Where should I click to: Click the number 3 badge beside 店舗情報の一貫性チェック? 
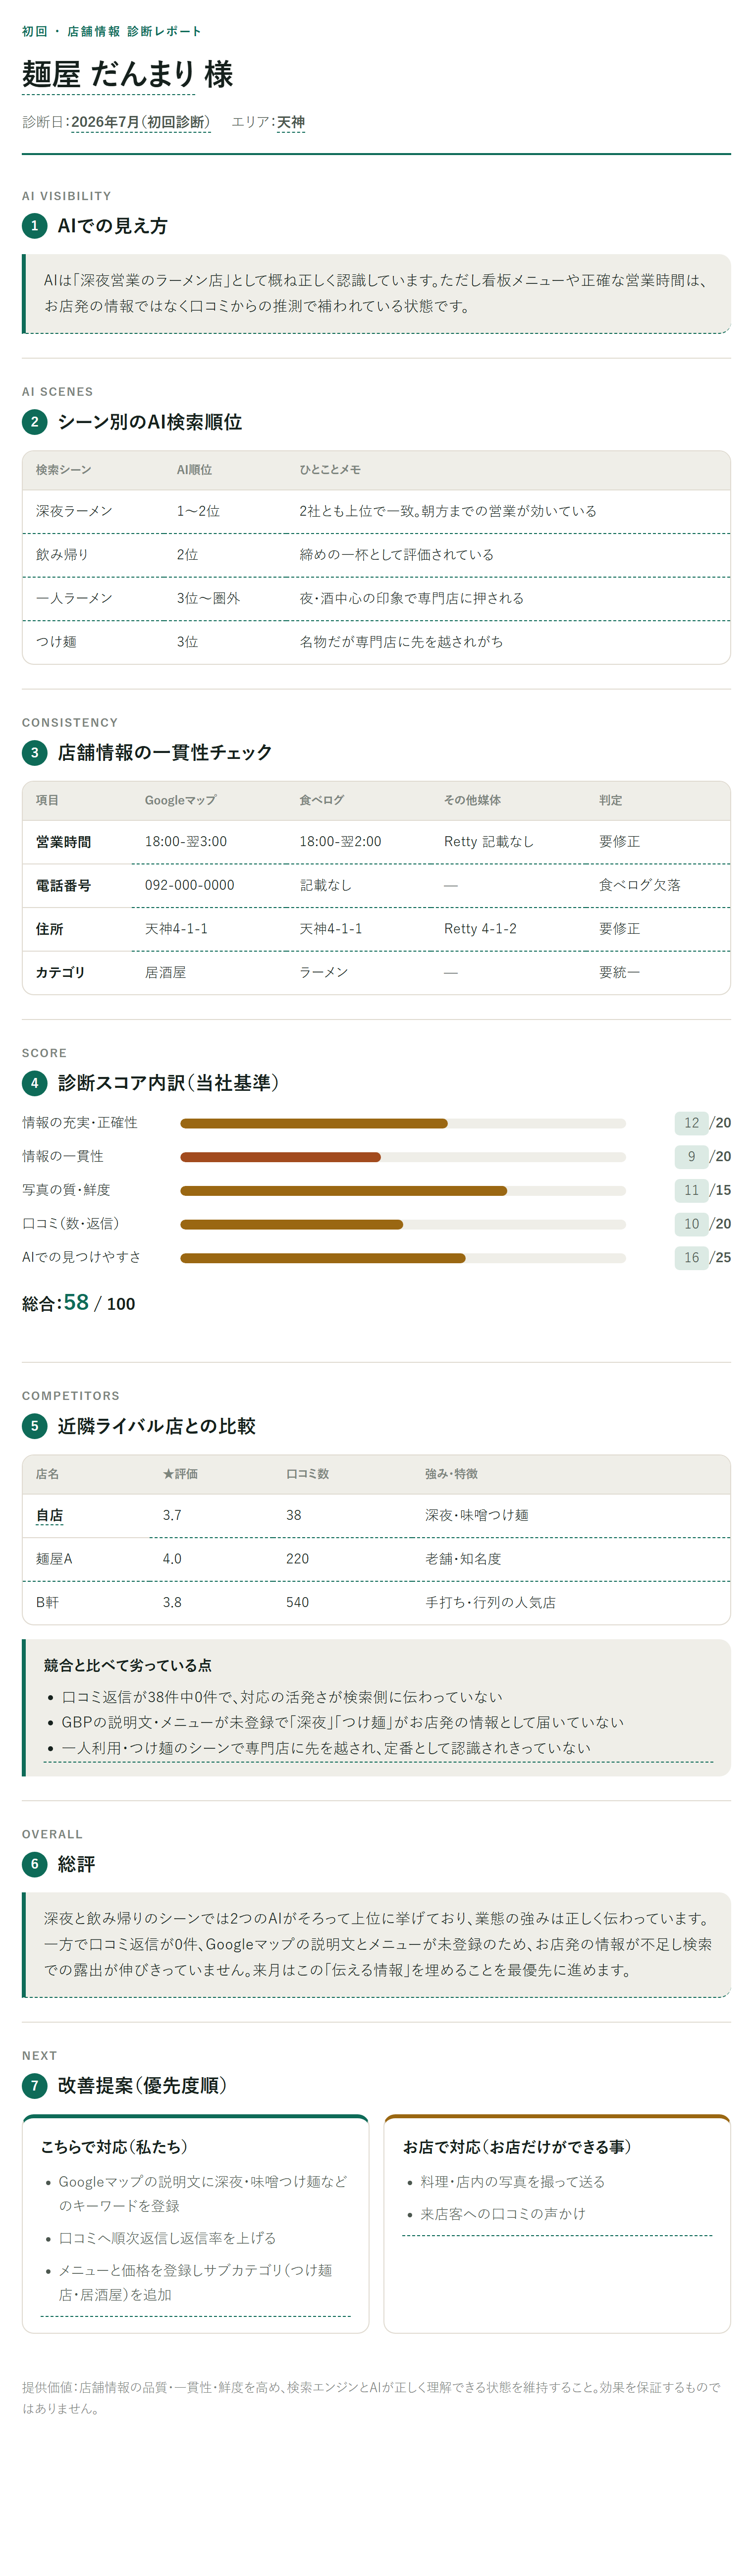34,752
